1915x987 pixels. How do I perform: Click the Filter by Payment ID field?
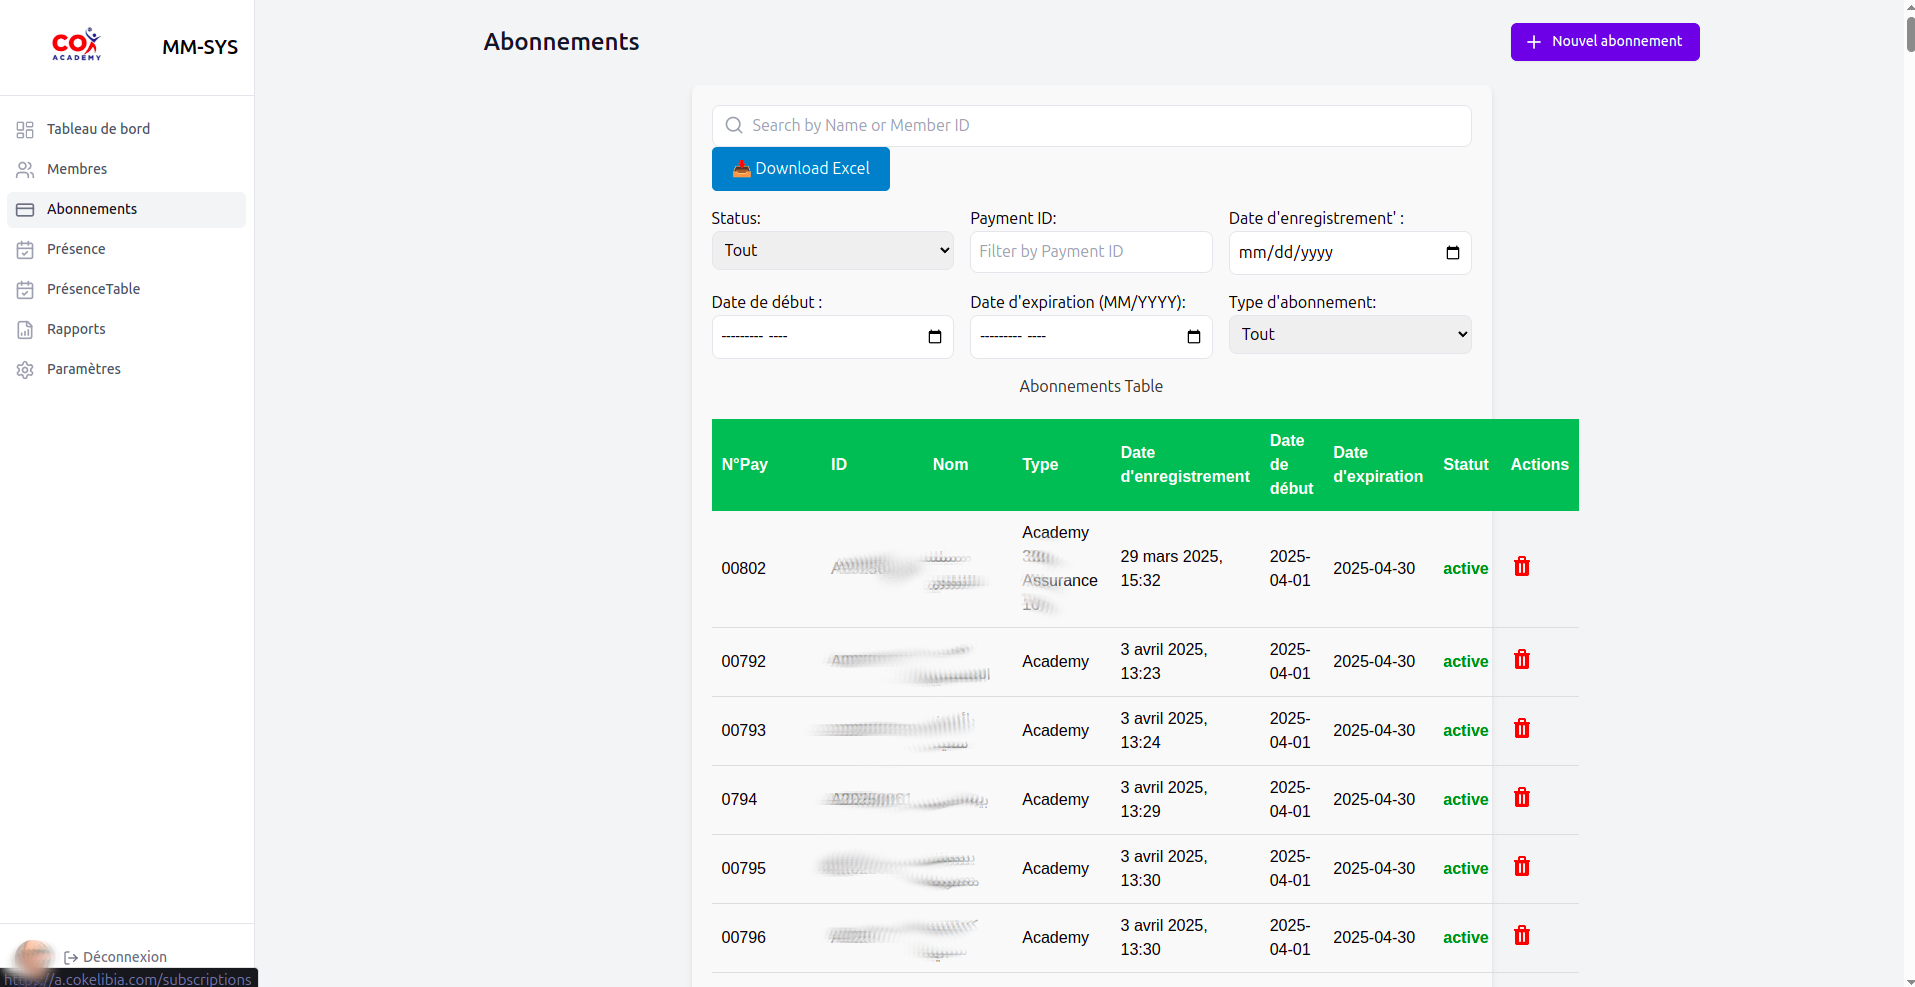pyautogui.click(x=1090, y=252)
